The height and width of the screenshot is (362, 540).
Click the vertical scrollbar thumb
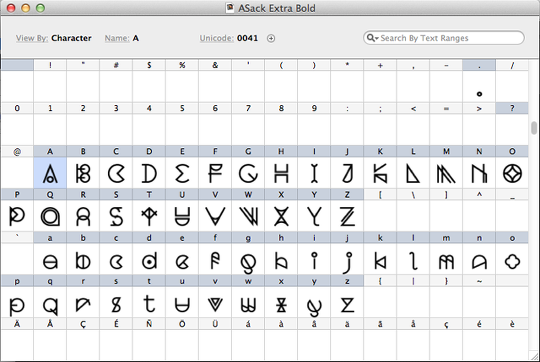point(534,128)
